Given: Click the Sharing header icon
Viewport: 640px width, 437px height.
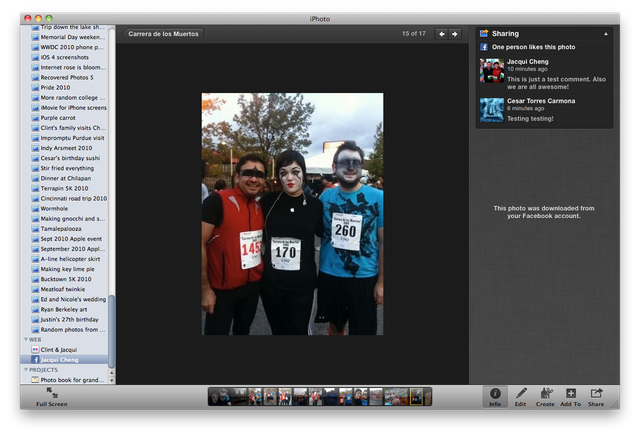Looking at the screenshot, I should pyautogui.click(x=484, y=33).
